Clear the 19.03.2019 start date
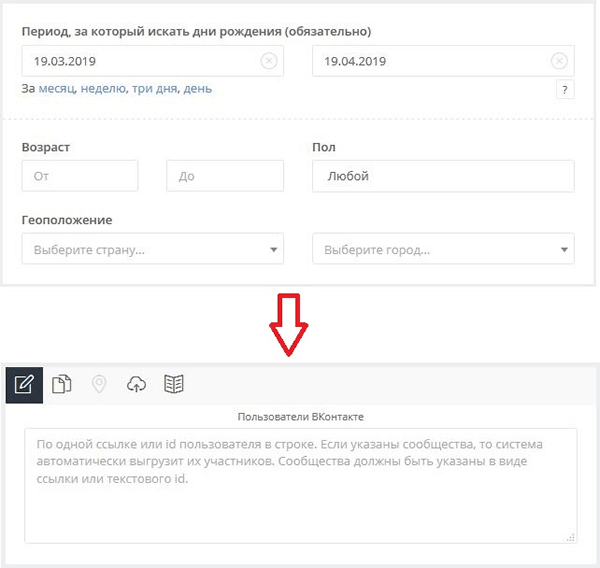 [x=269, y=61]
